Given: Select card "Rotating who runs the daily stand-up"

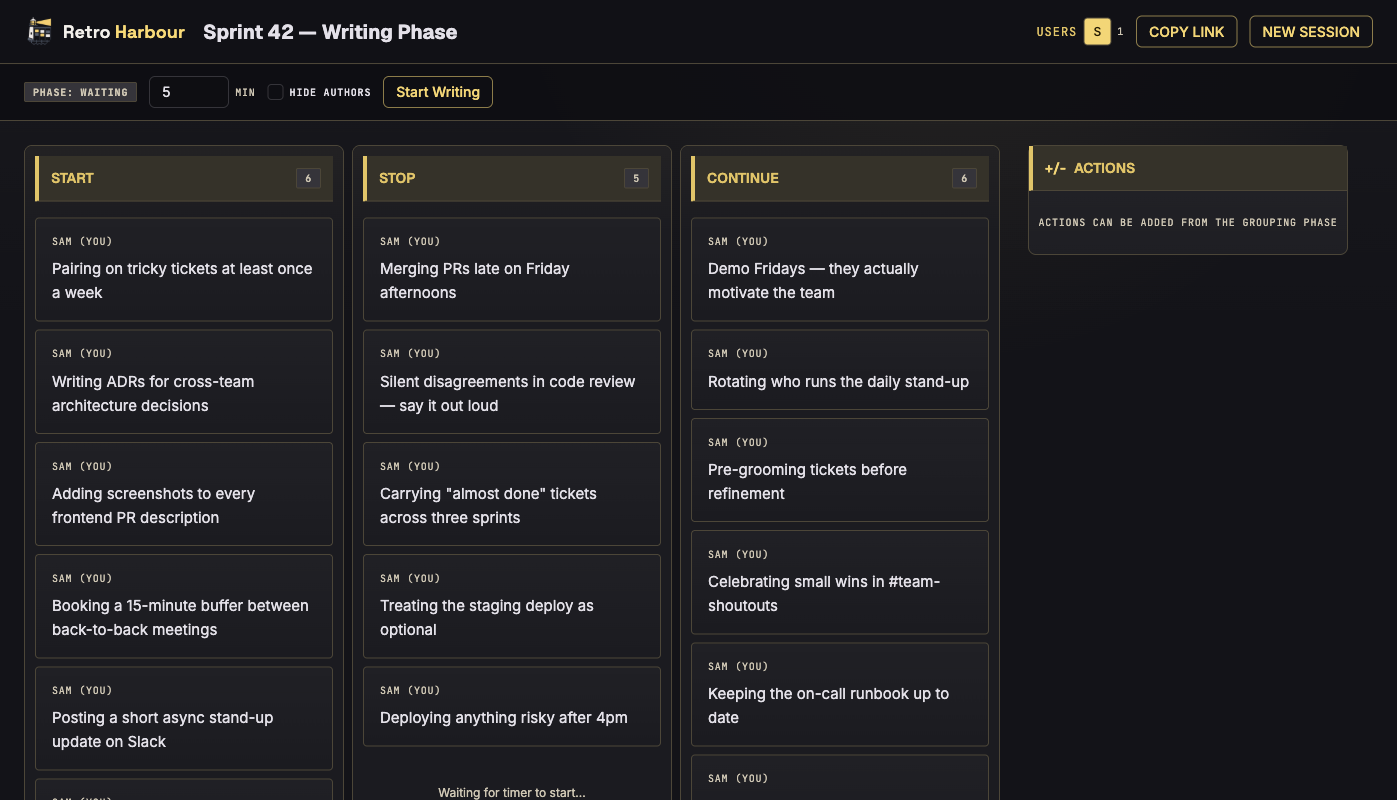Looking at the screenshot, I should click(840, 370).
